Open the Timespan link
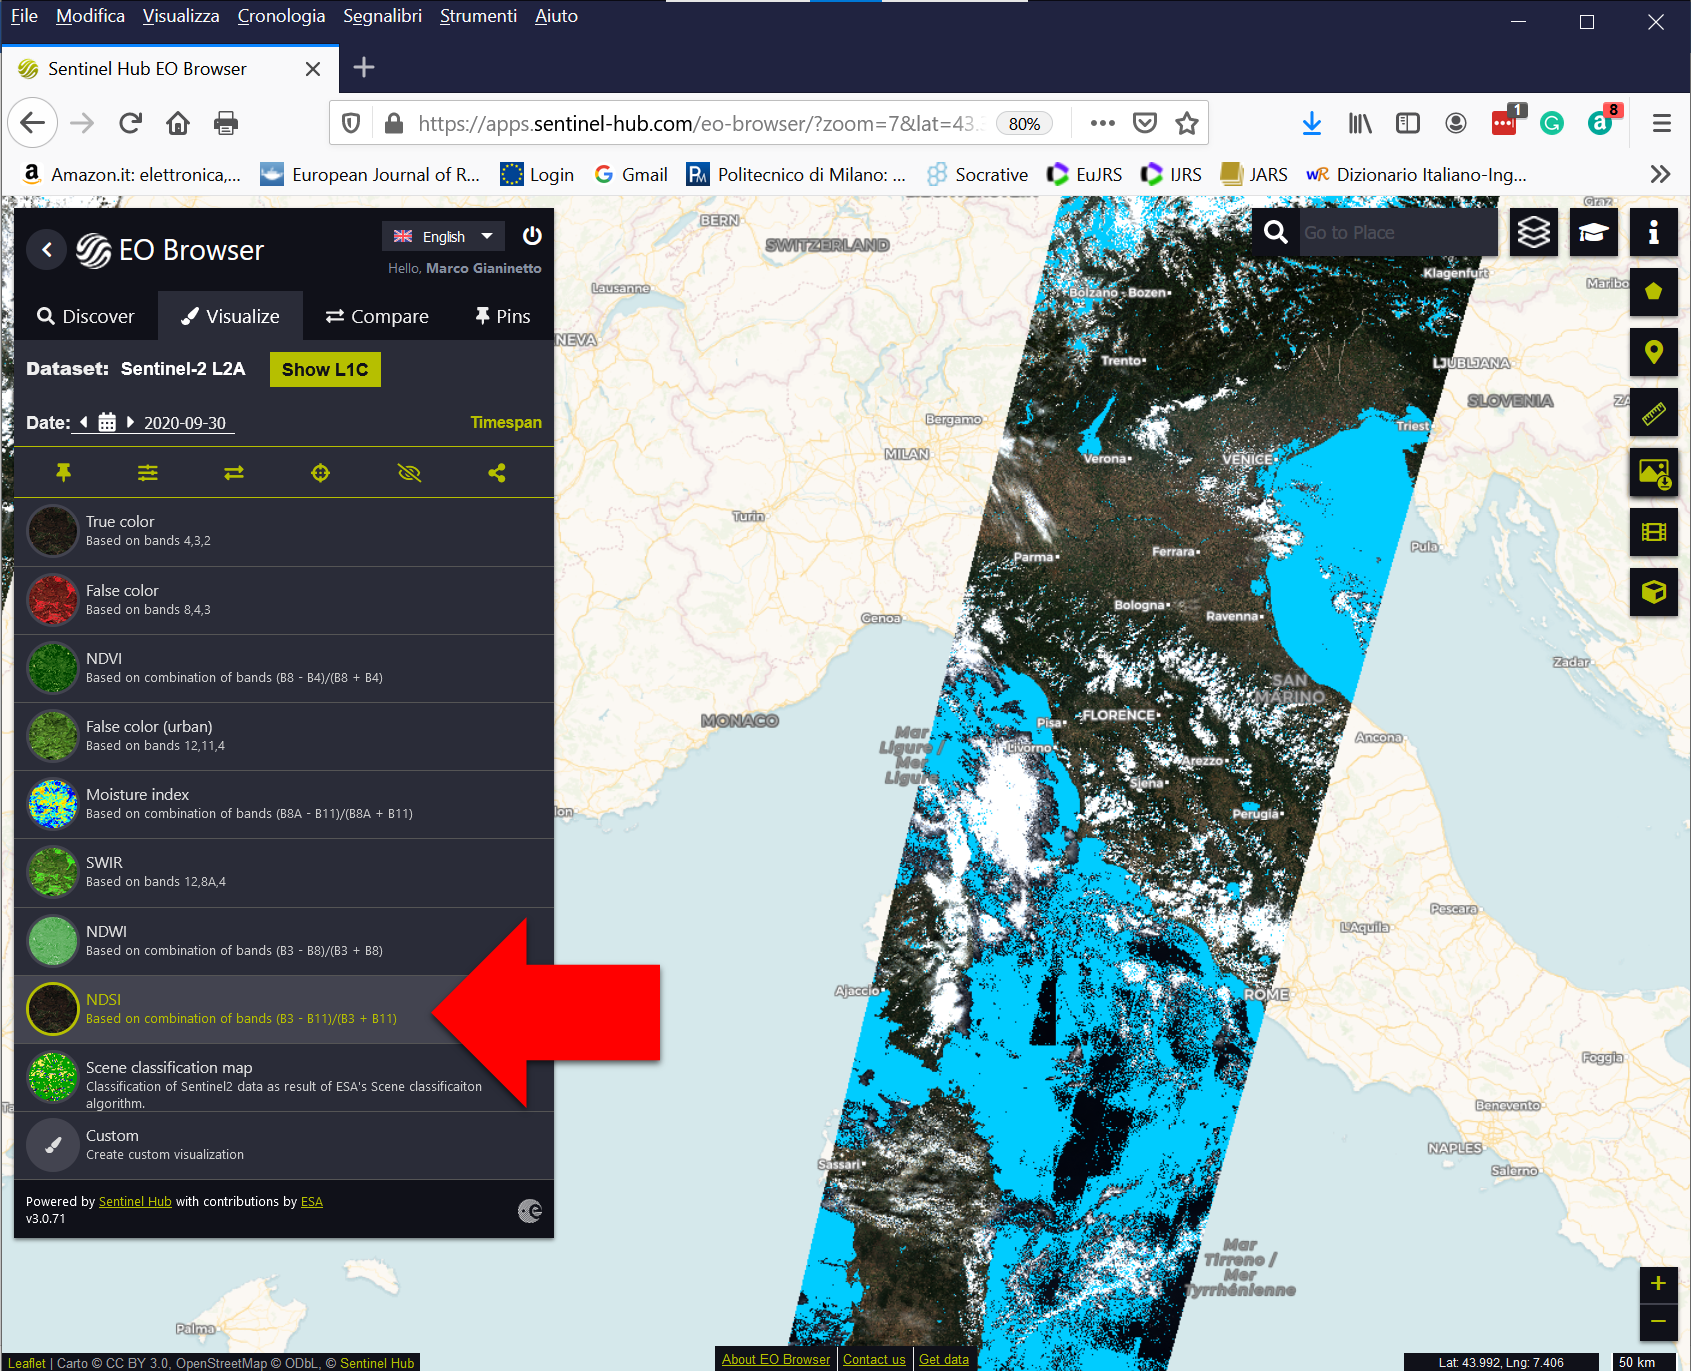This screenshot has height=1371, width=1691. point(506,422)
